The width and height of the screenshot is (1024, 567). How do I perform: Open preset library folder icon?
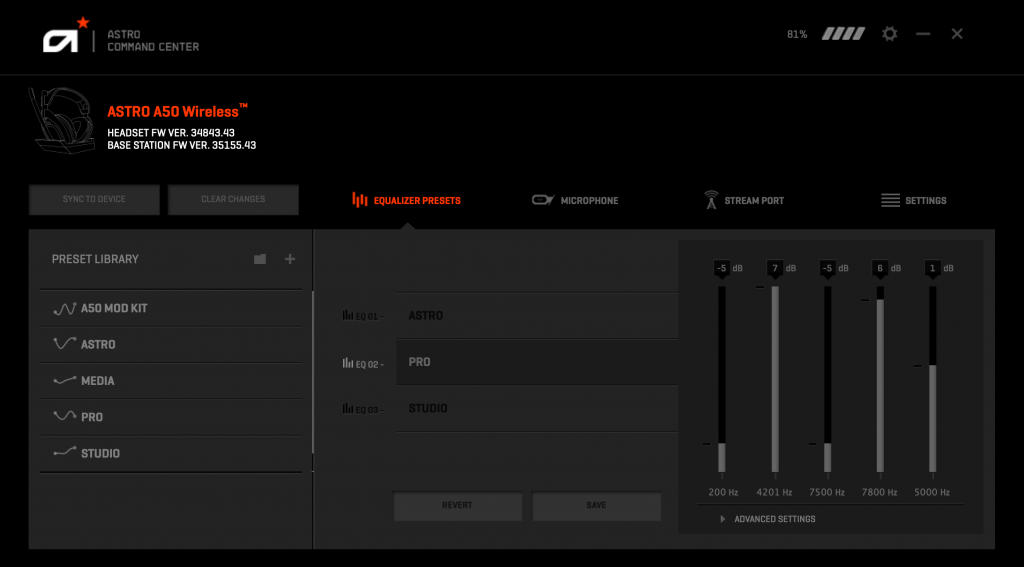click(x=260, y=259)
